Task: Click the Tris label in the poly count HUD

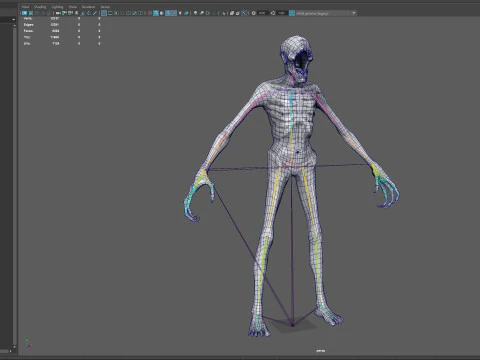Action: coord(27,37)
